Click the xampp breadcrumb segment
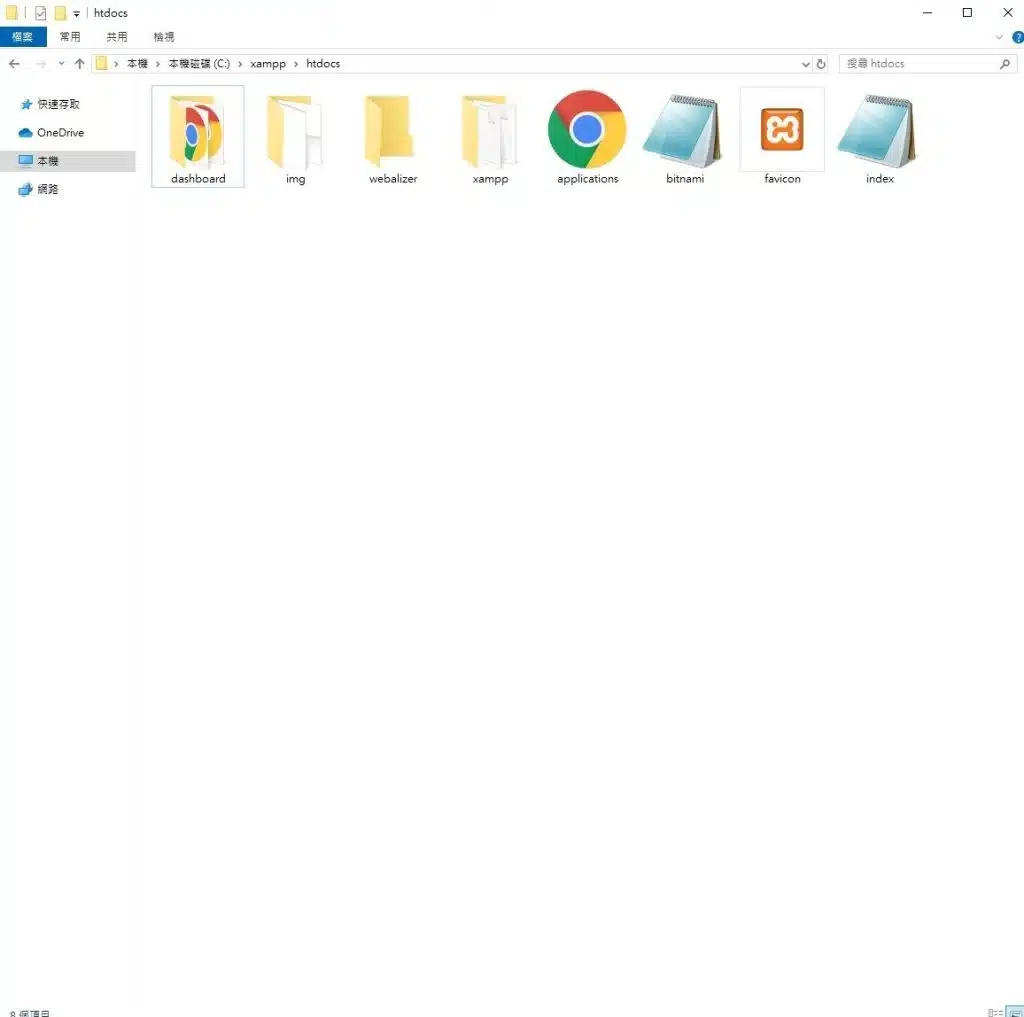 (268, 63)
